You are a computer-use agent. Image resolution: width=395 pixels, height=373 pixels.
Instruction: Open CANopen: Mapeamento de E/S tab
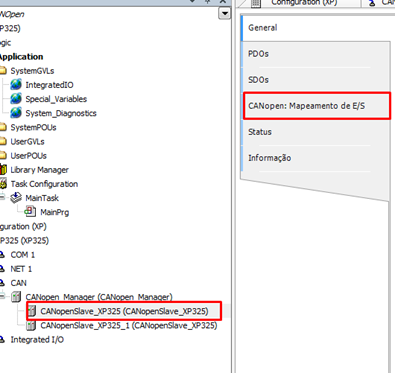point(317,106)
